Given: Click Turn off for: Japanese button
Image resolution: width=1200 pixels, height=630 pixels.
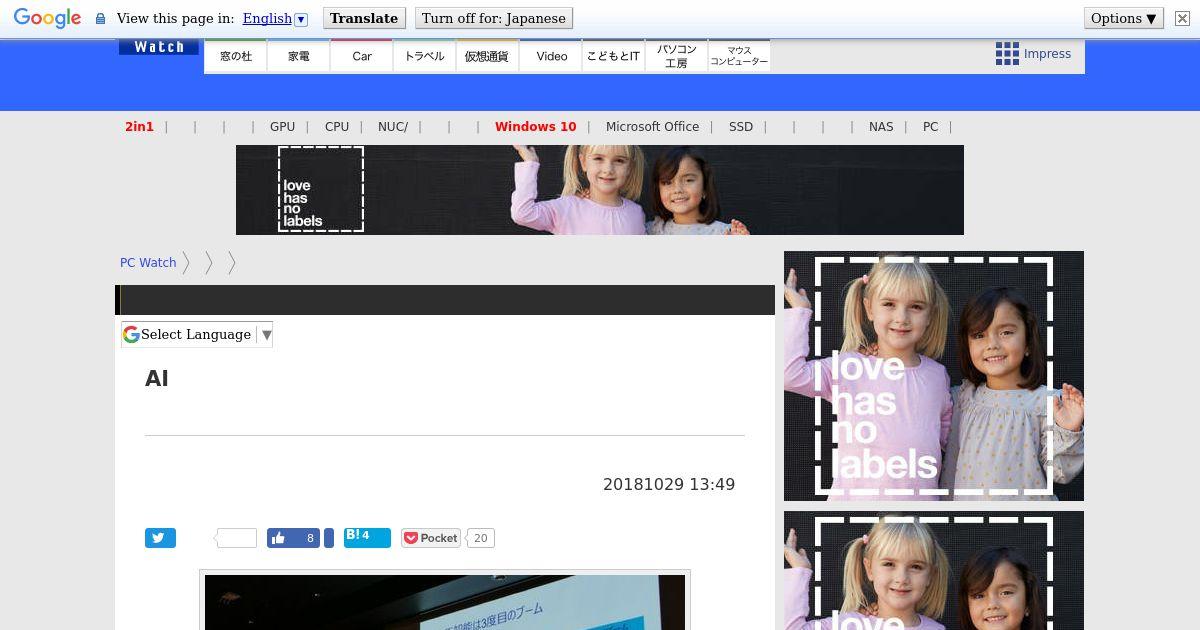Looking at the screenshot, I should [x=494, y=18].
